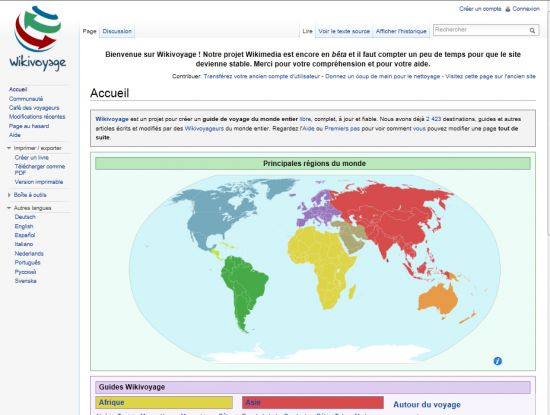Click the Aide link in the intro text
This screenshot has height=415, width=550.
[x=308, y=128]
